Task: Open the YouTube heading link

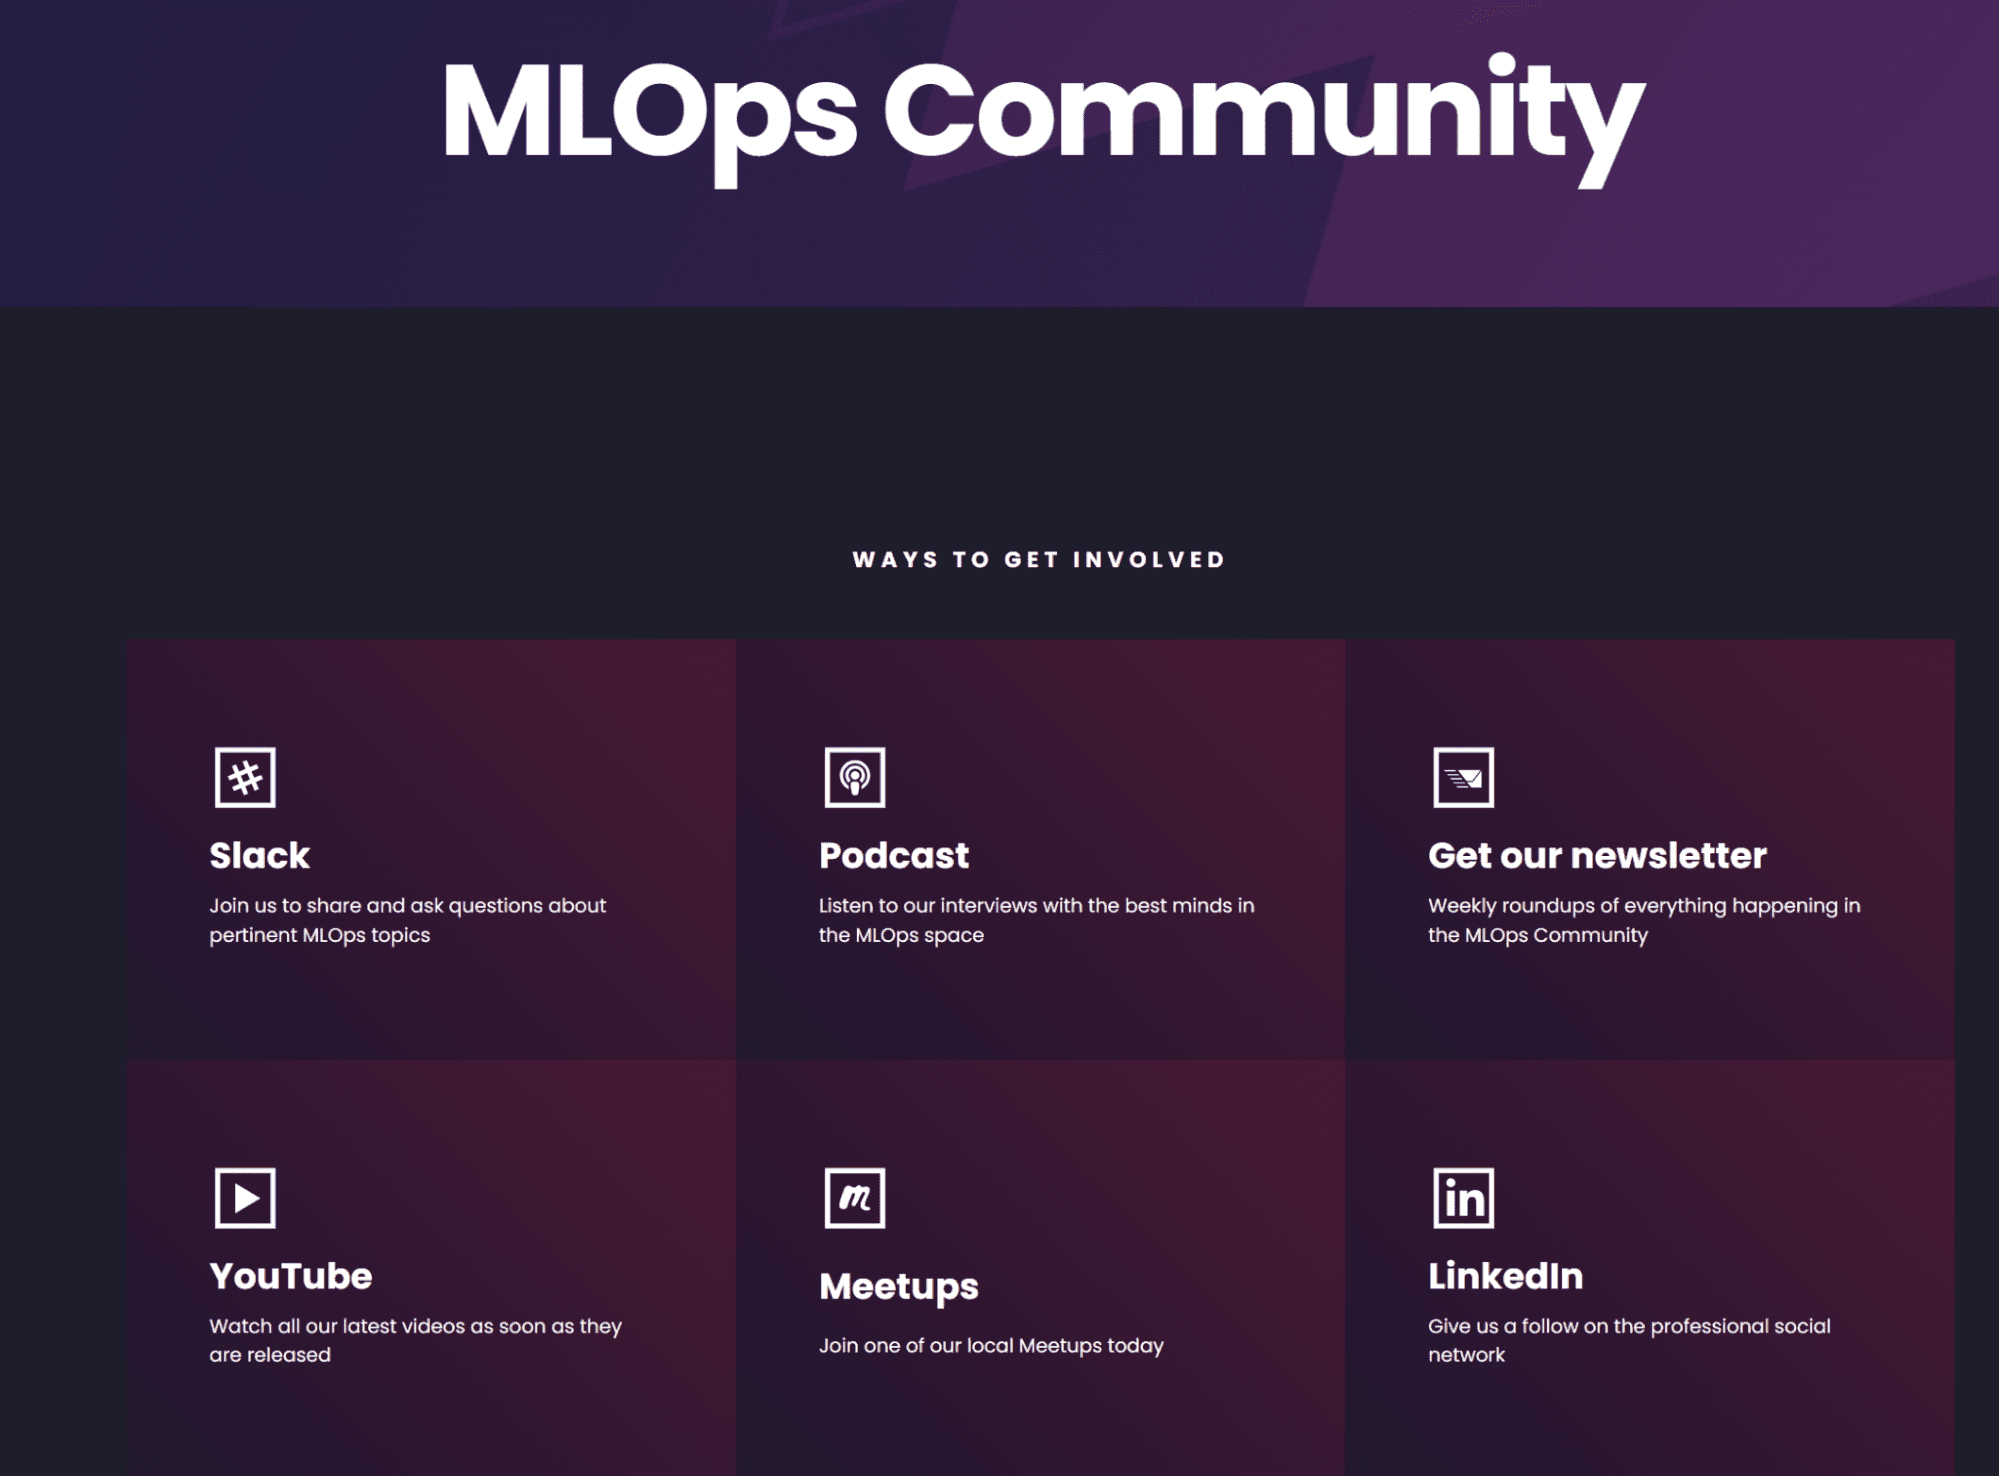Action: click(x=291, y=1277)
